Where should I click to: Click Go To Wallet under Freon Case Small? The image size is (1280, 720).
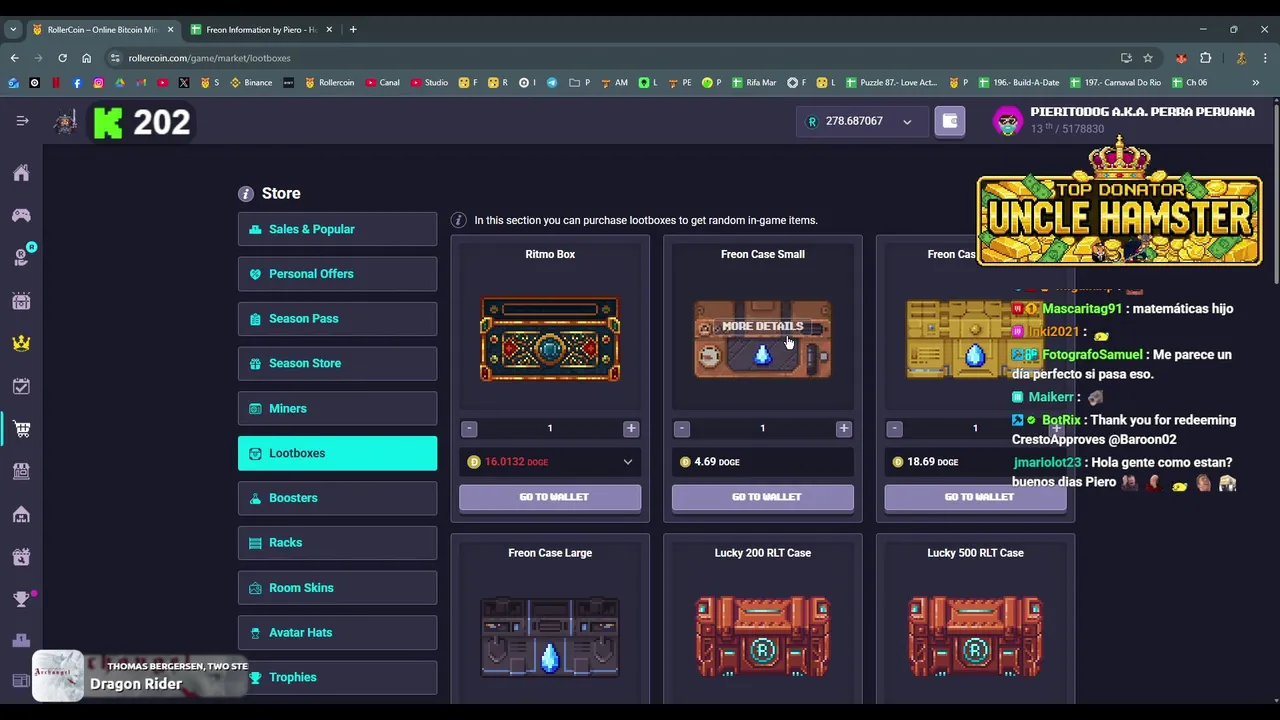763,497
